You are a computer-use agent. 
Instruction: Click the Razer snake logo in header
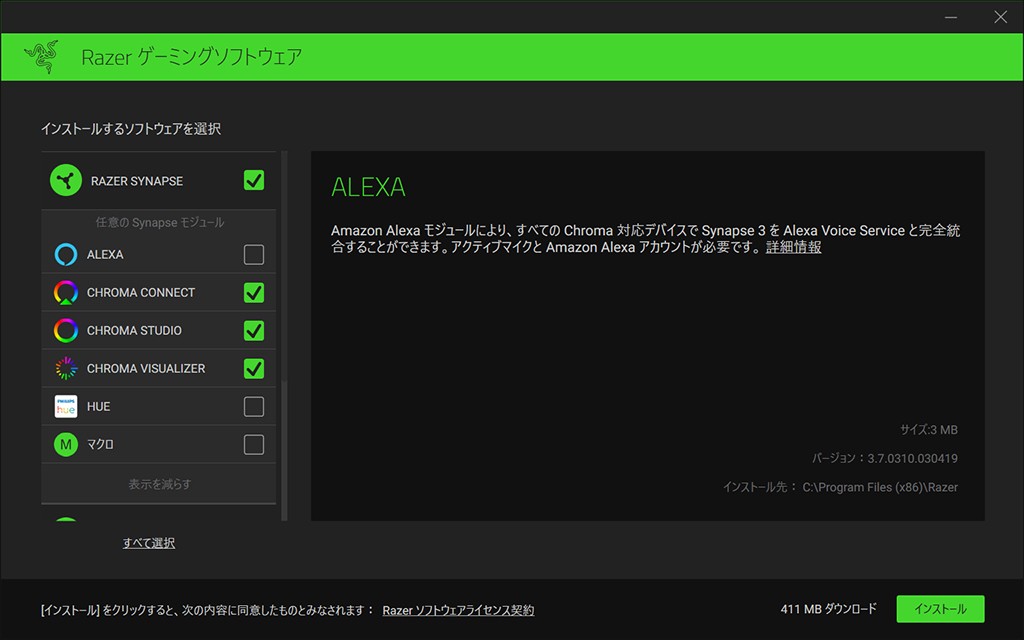41,57
